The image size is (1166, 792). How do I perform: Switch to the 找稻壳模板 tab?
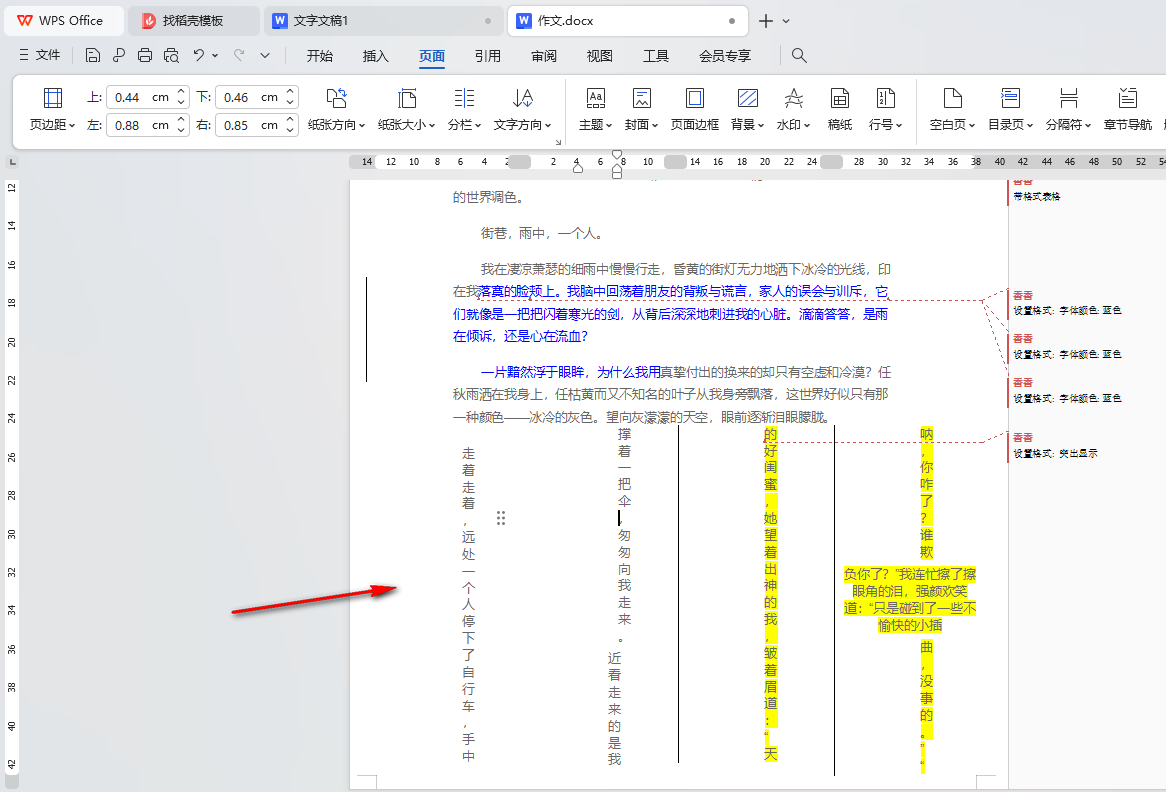pos(194,21)
